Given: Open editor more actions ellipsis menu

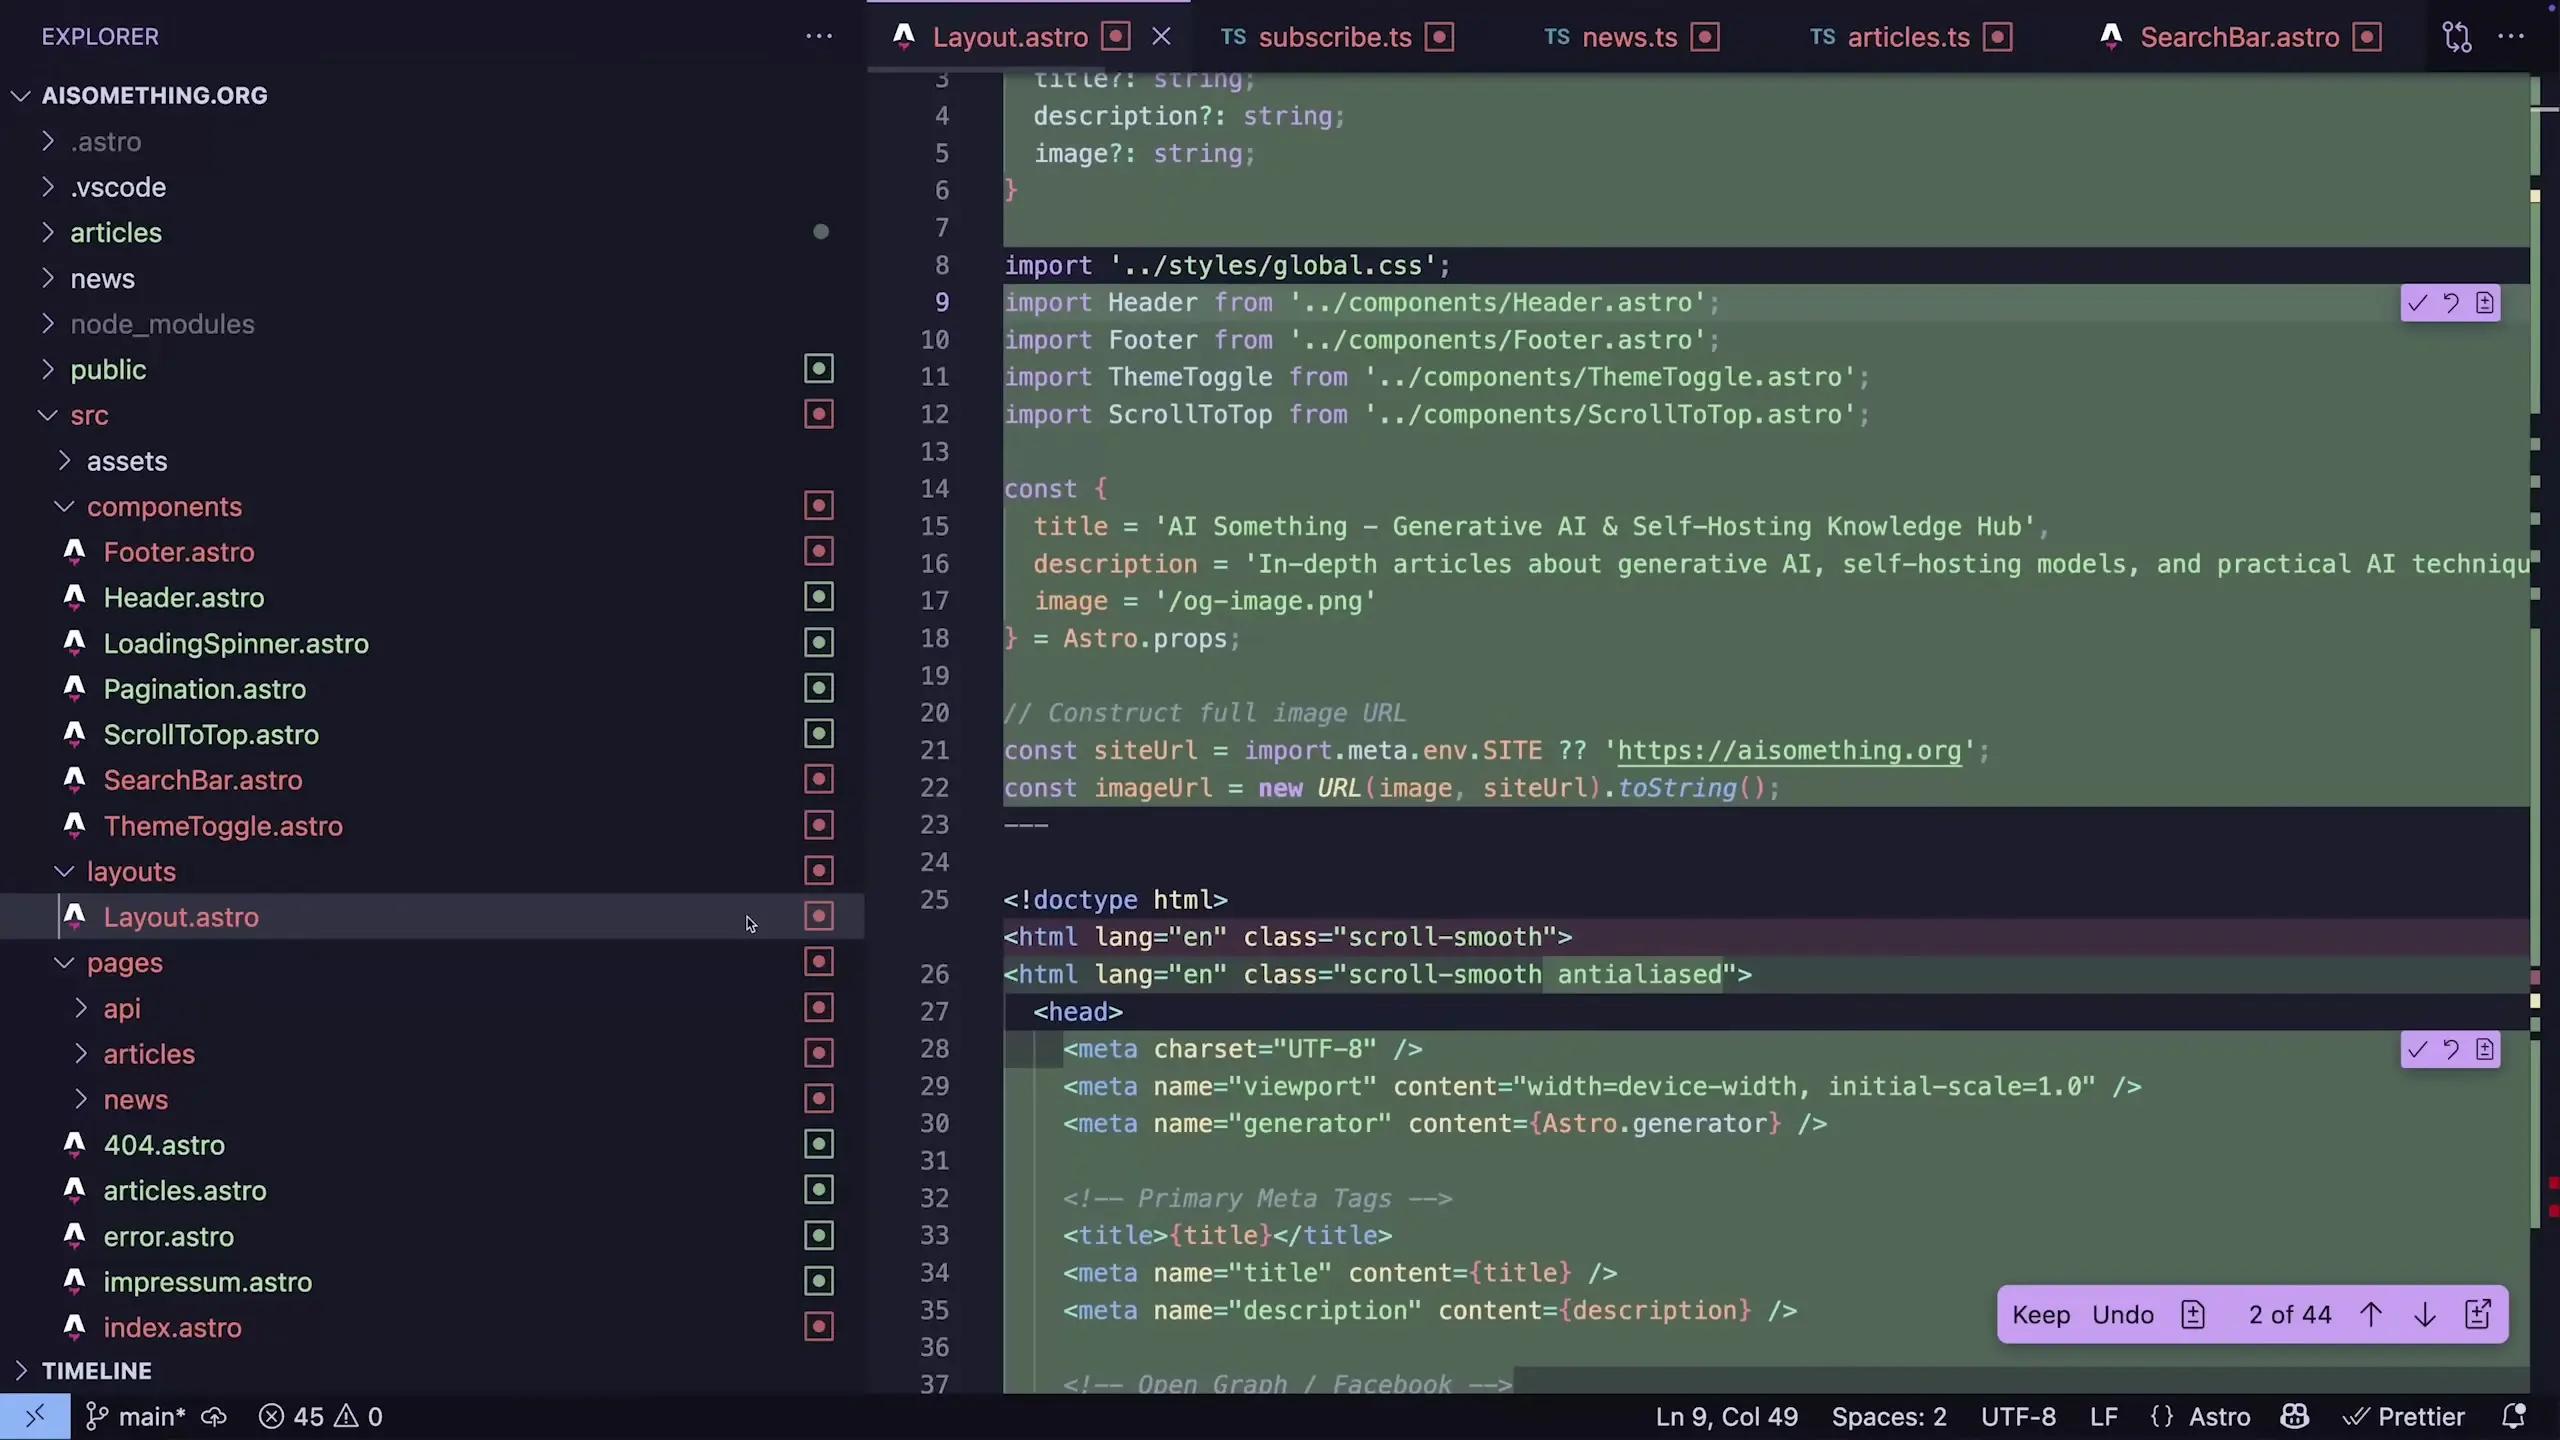Looking at the screenshot, I should click(2511, 37).
